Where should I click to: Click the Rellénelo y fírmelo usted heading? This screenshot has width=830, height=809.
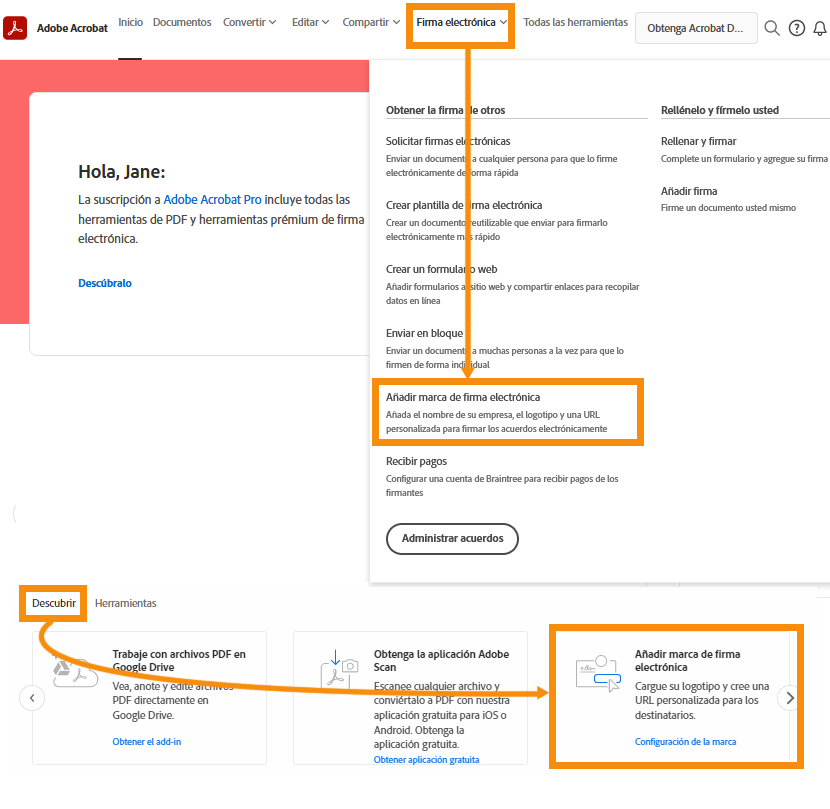(719, 110)
